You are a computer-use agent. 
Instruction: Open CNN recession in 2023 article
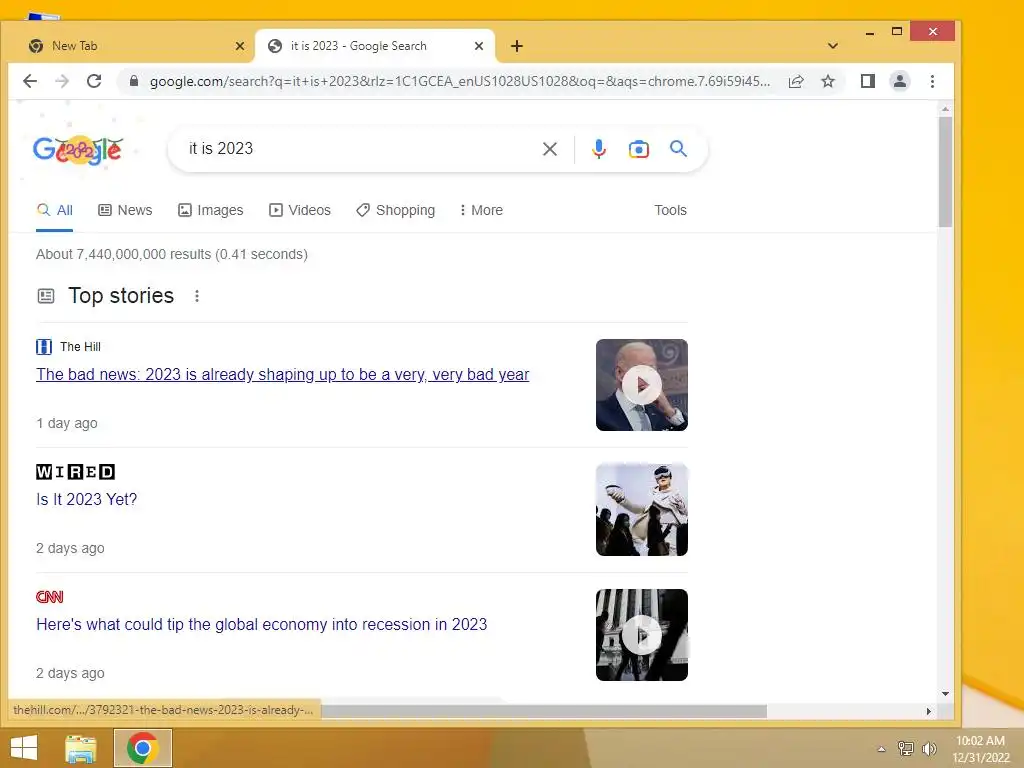(x=261, y=624)
